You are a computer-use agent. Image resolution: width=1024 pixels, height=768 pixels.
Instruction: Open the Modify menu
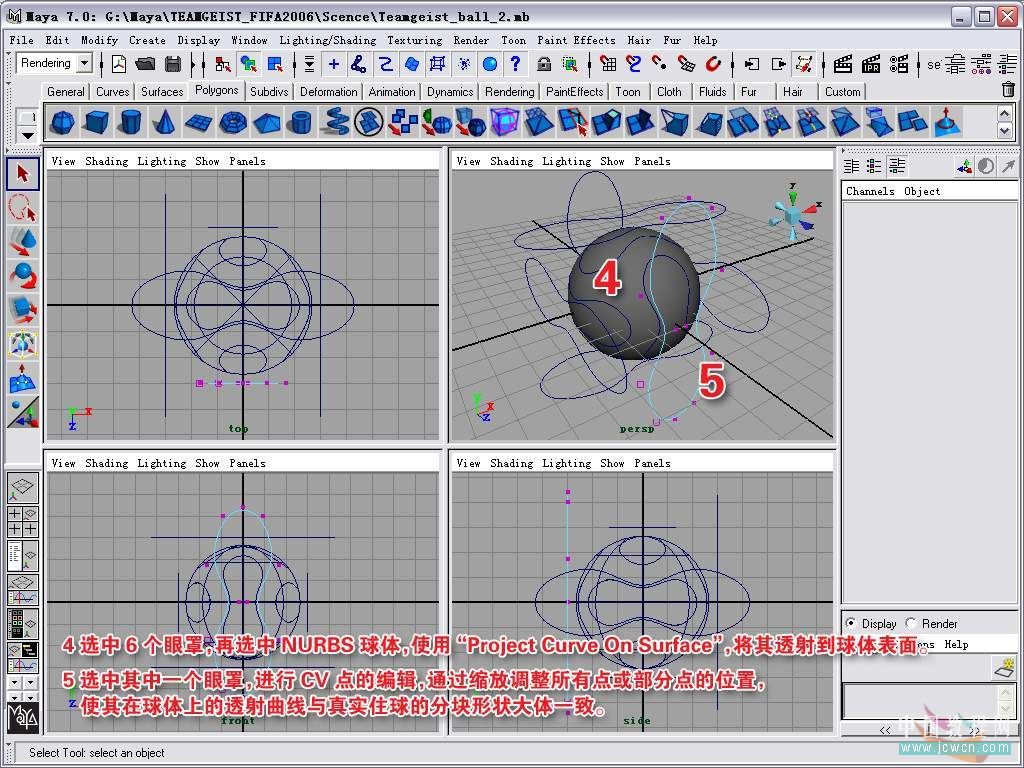pyautogui.click(x=99, y=40)
